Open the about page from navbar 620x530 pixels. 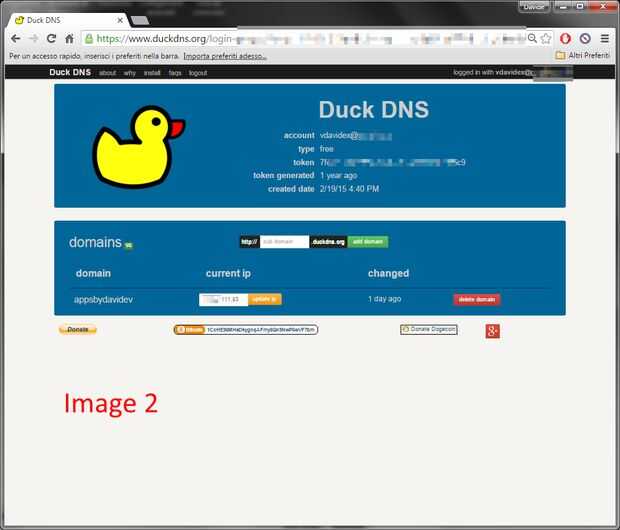[x=108, y=73]
